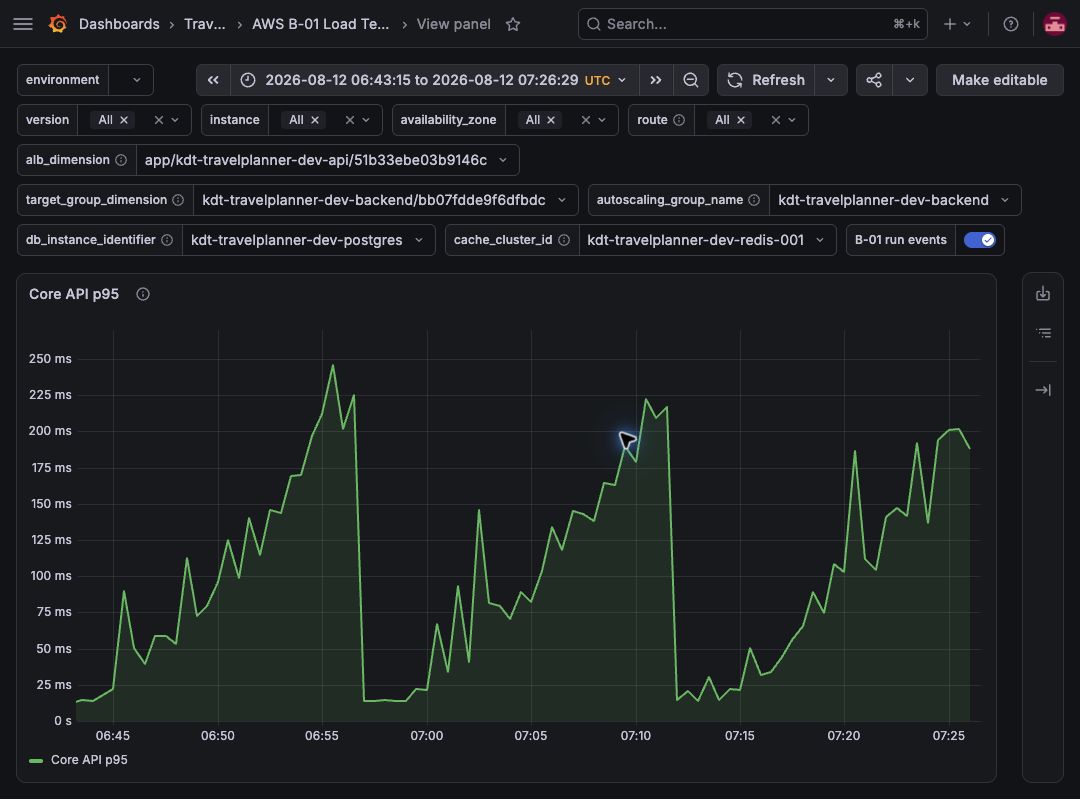Expand the environment dropdown
This screenshot has width=1080, height=799.
(136, 80)
